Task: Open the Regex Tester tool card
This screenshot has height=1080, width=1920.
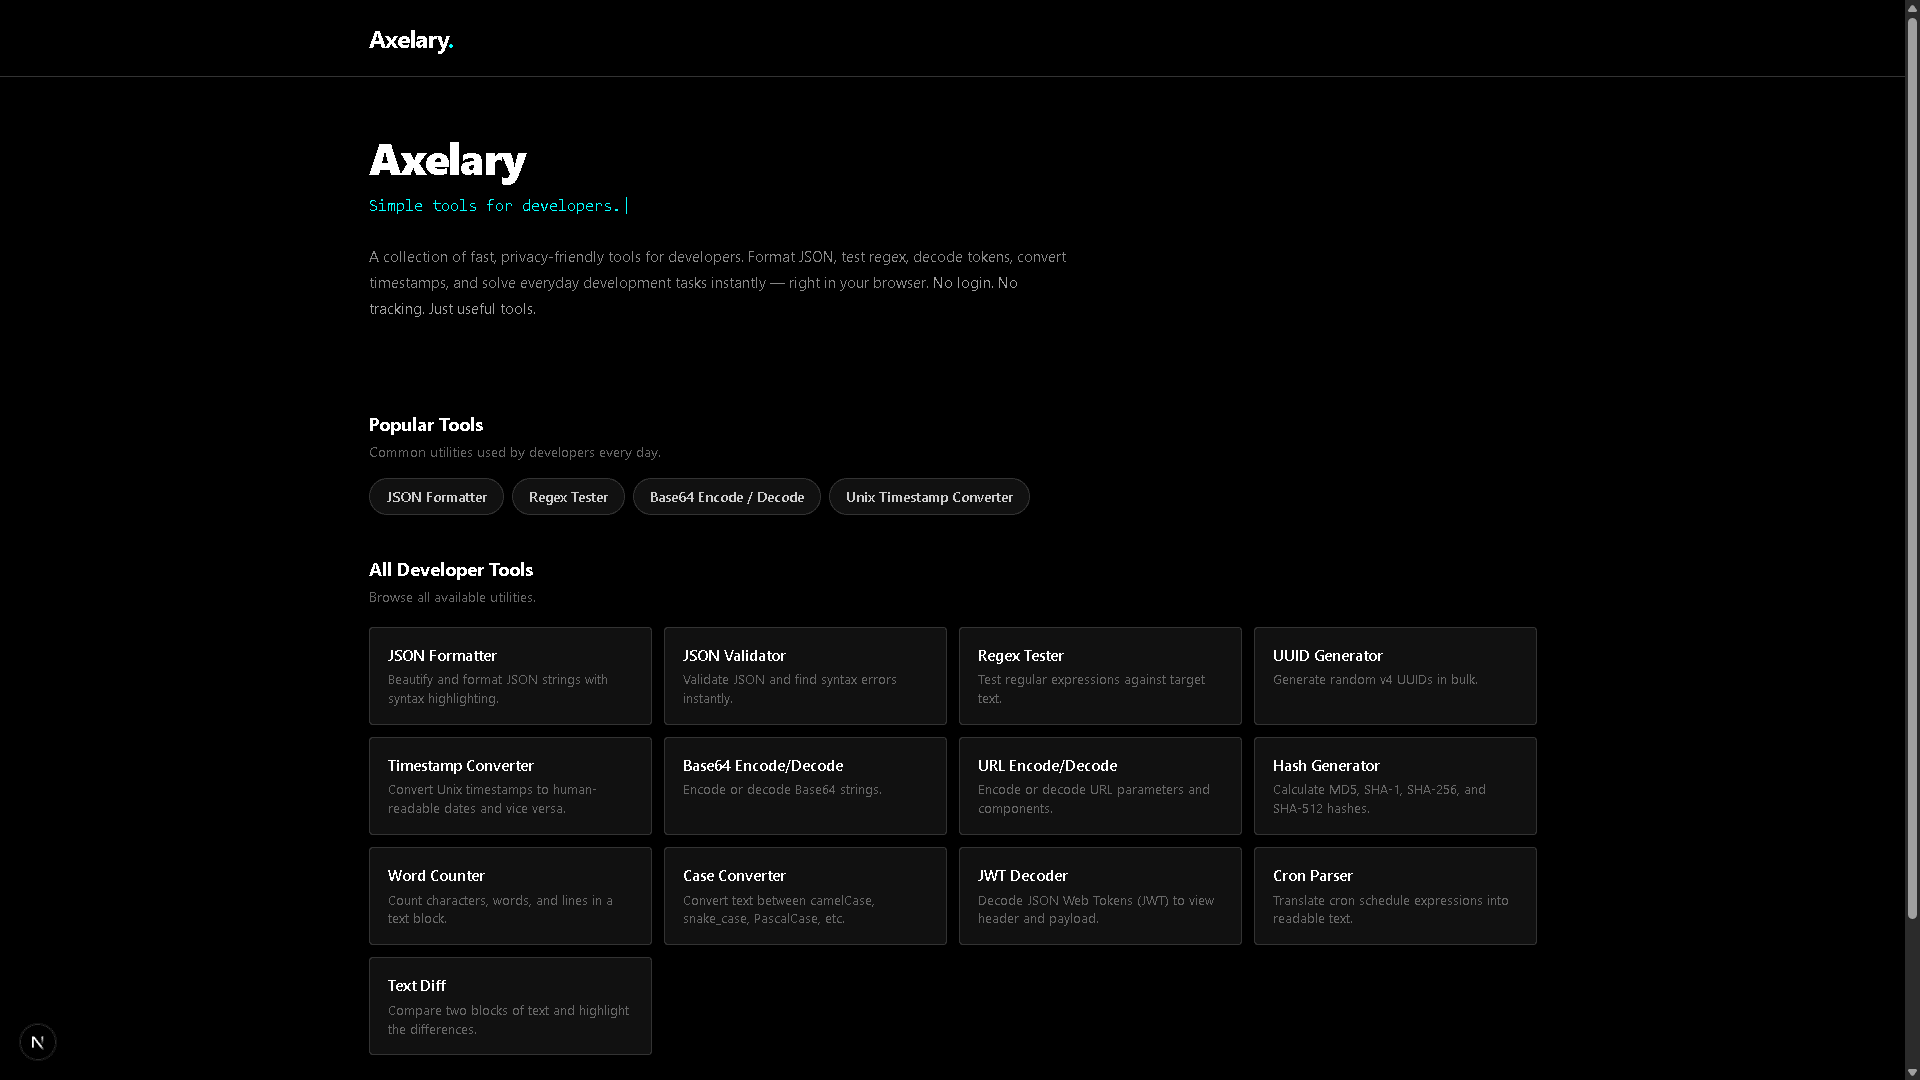Action: (1100, 675)
